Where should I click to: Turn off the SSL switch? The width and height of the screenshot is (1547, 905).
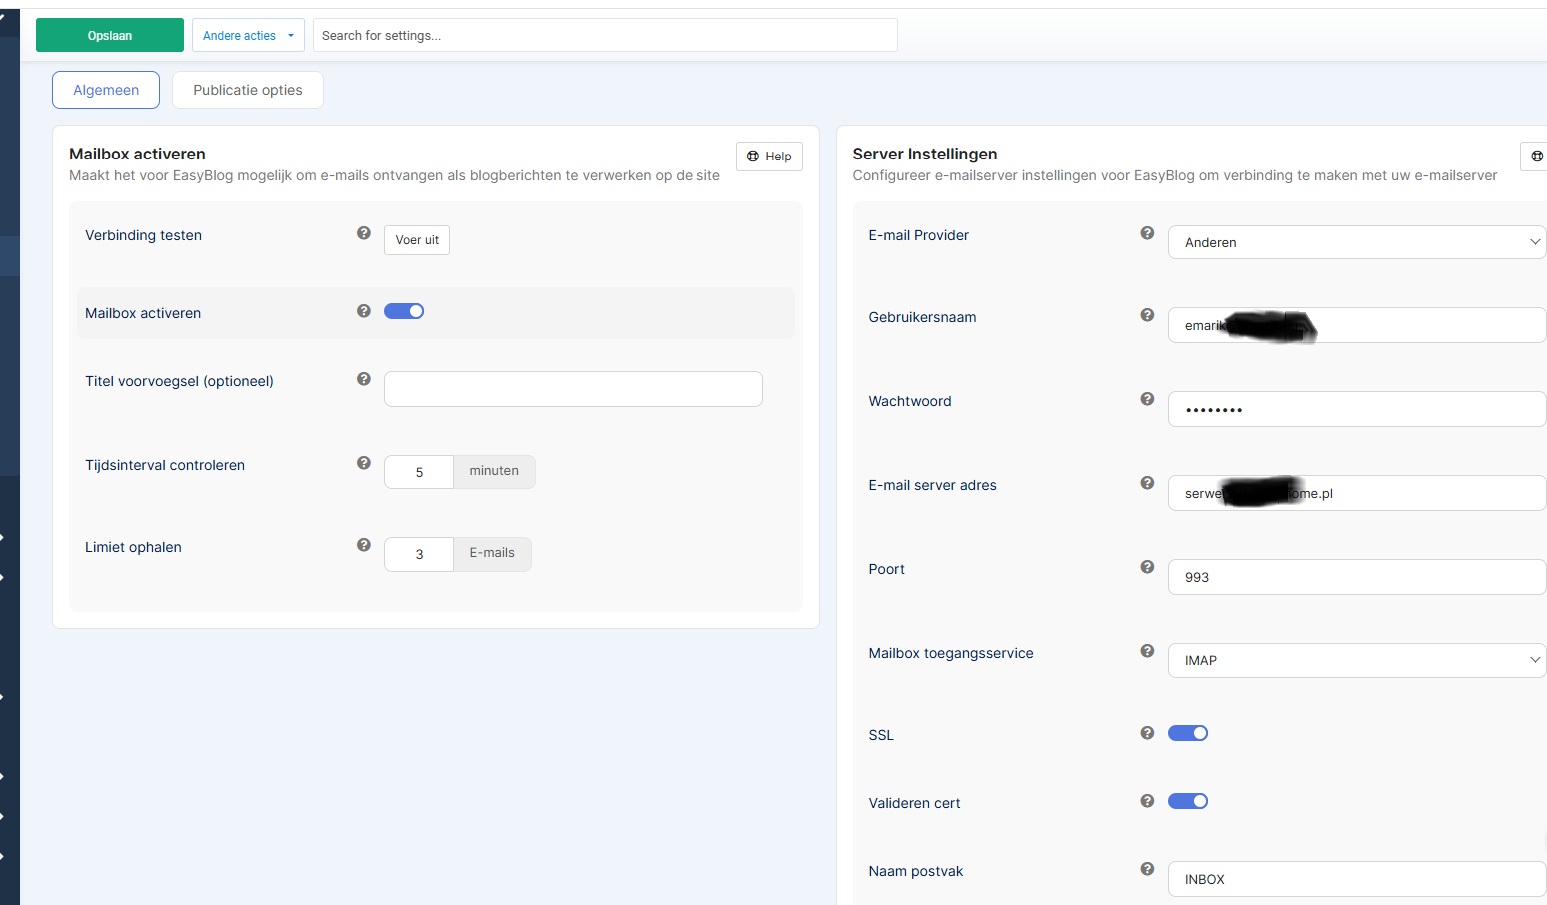[x=1188, y=733]
